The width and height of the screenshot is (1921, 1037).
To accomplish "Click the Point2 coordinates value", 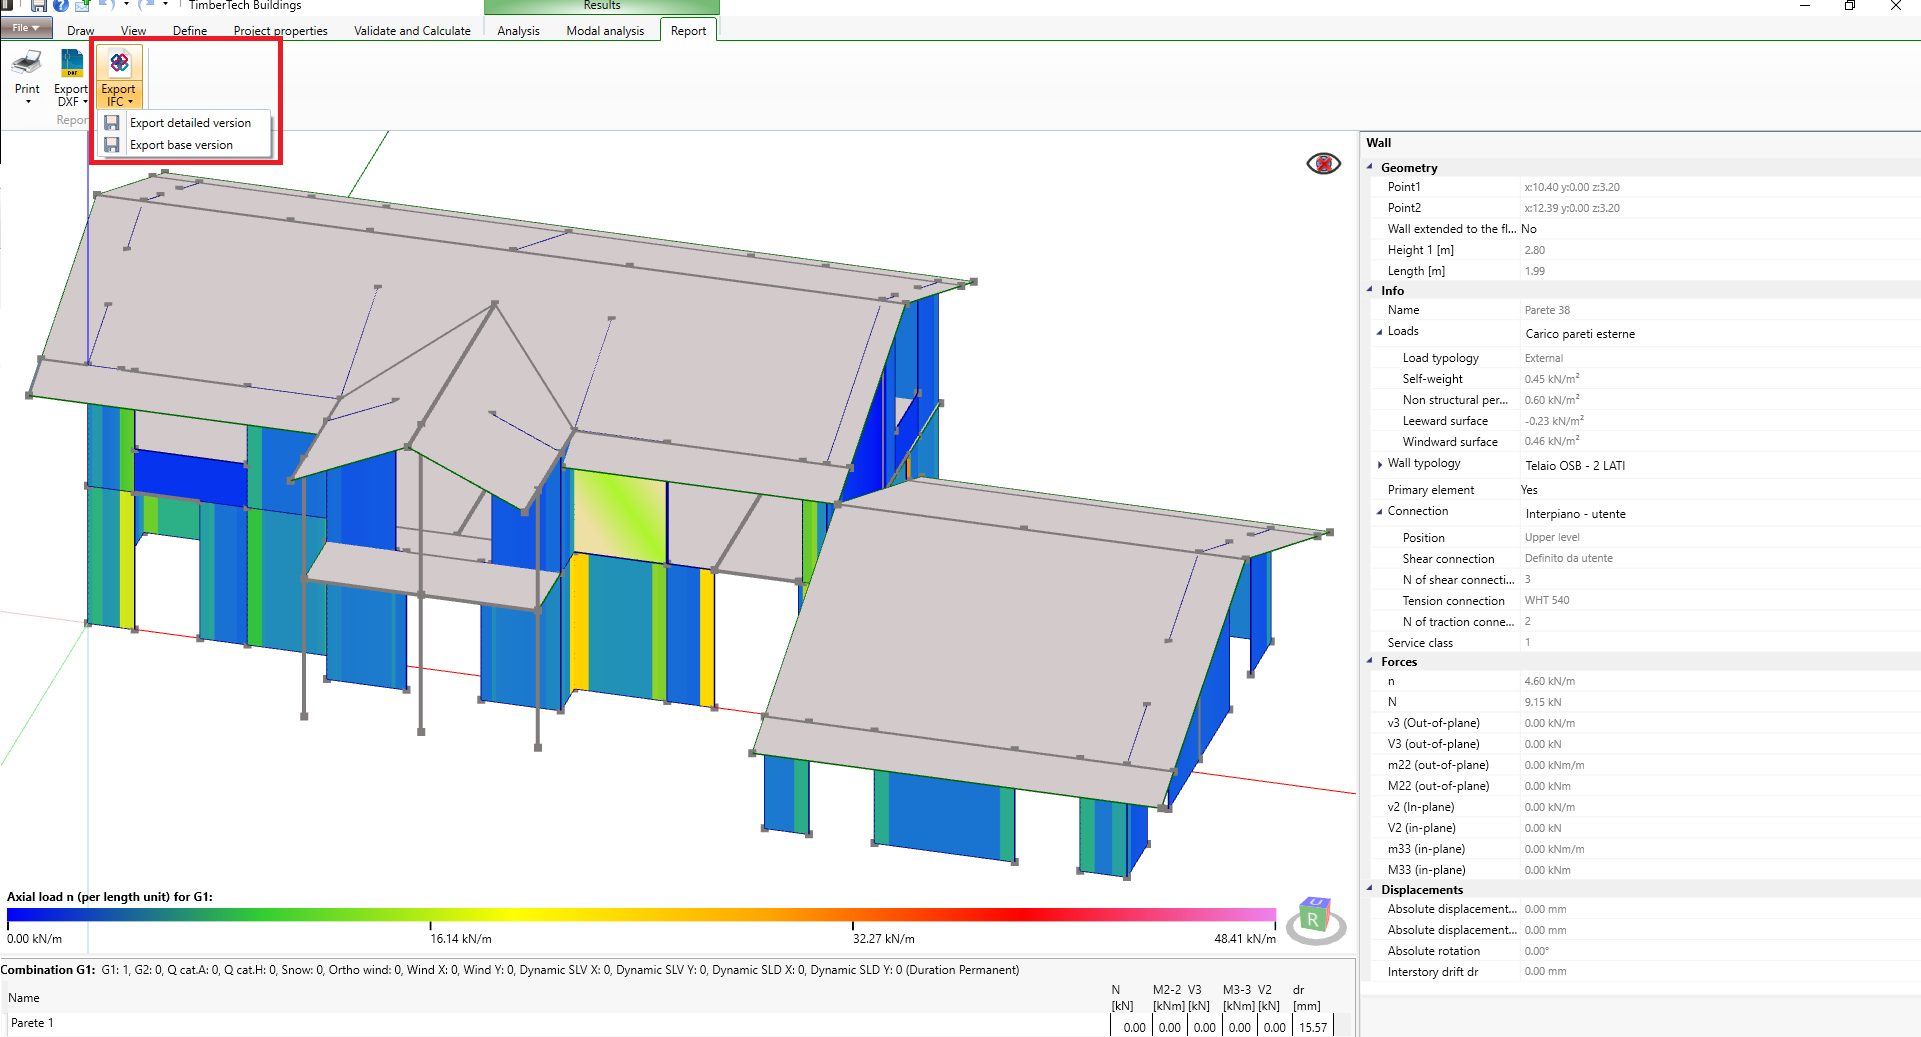I will (x=1572, y=208).
